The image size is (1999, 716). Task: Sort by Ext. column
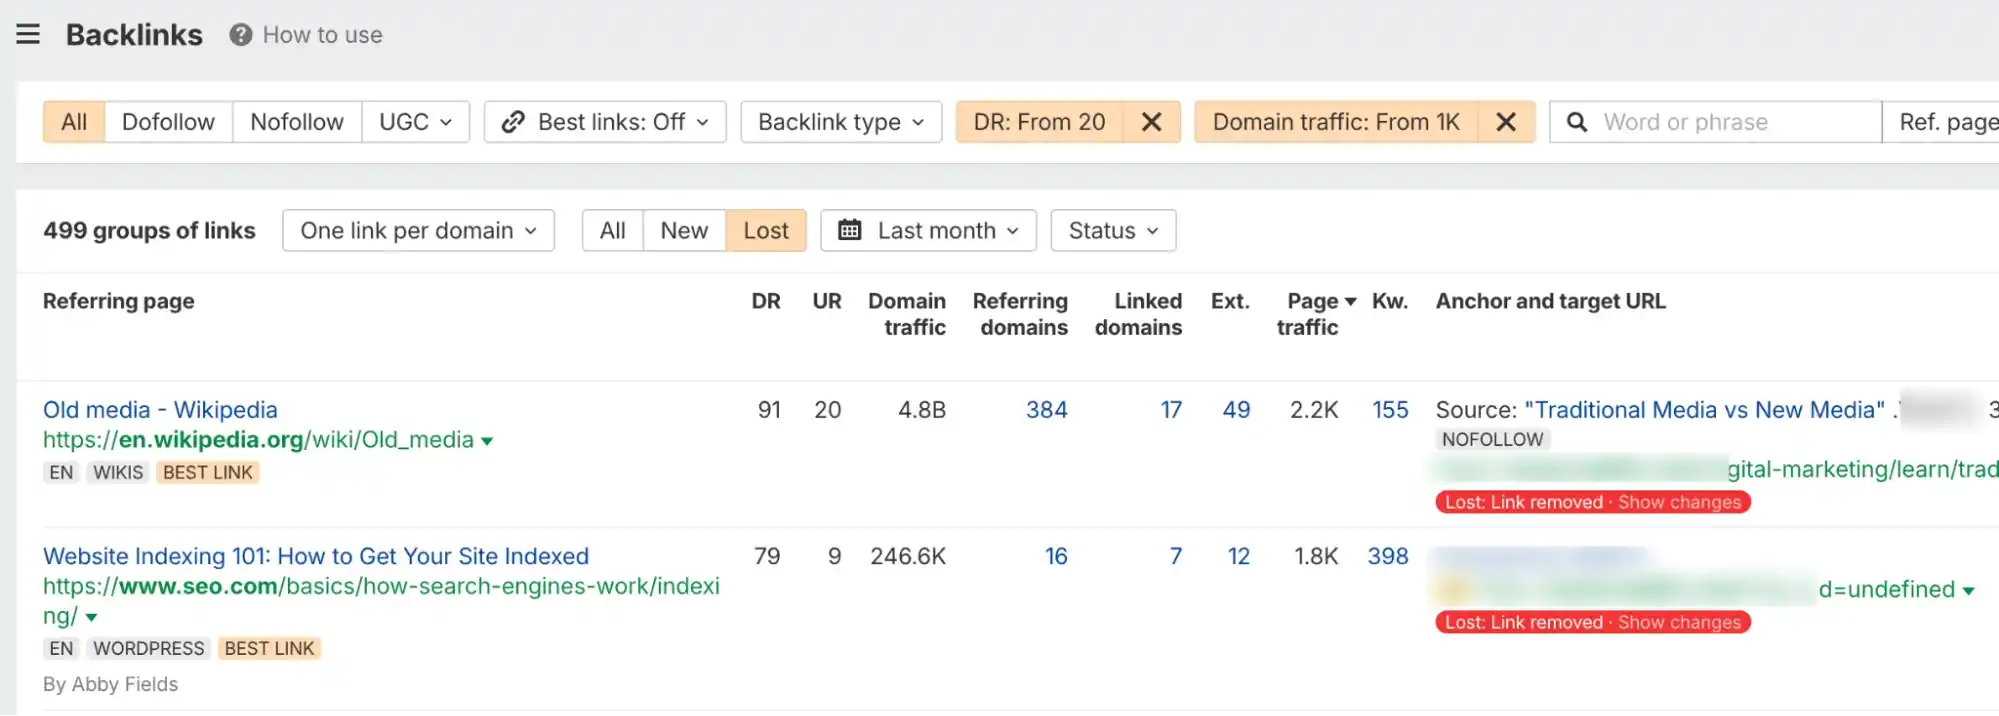(x=1230, y=301)
